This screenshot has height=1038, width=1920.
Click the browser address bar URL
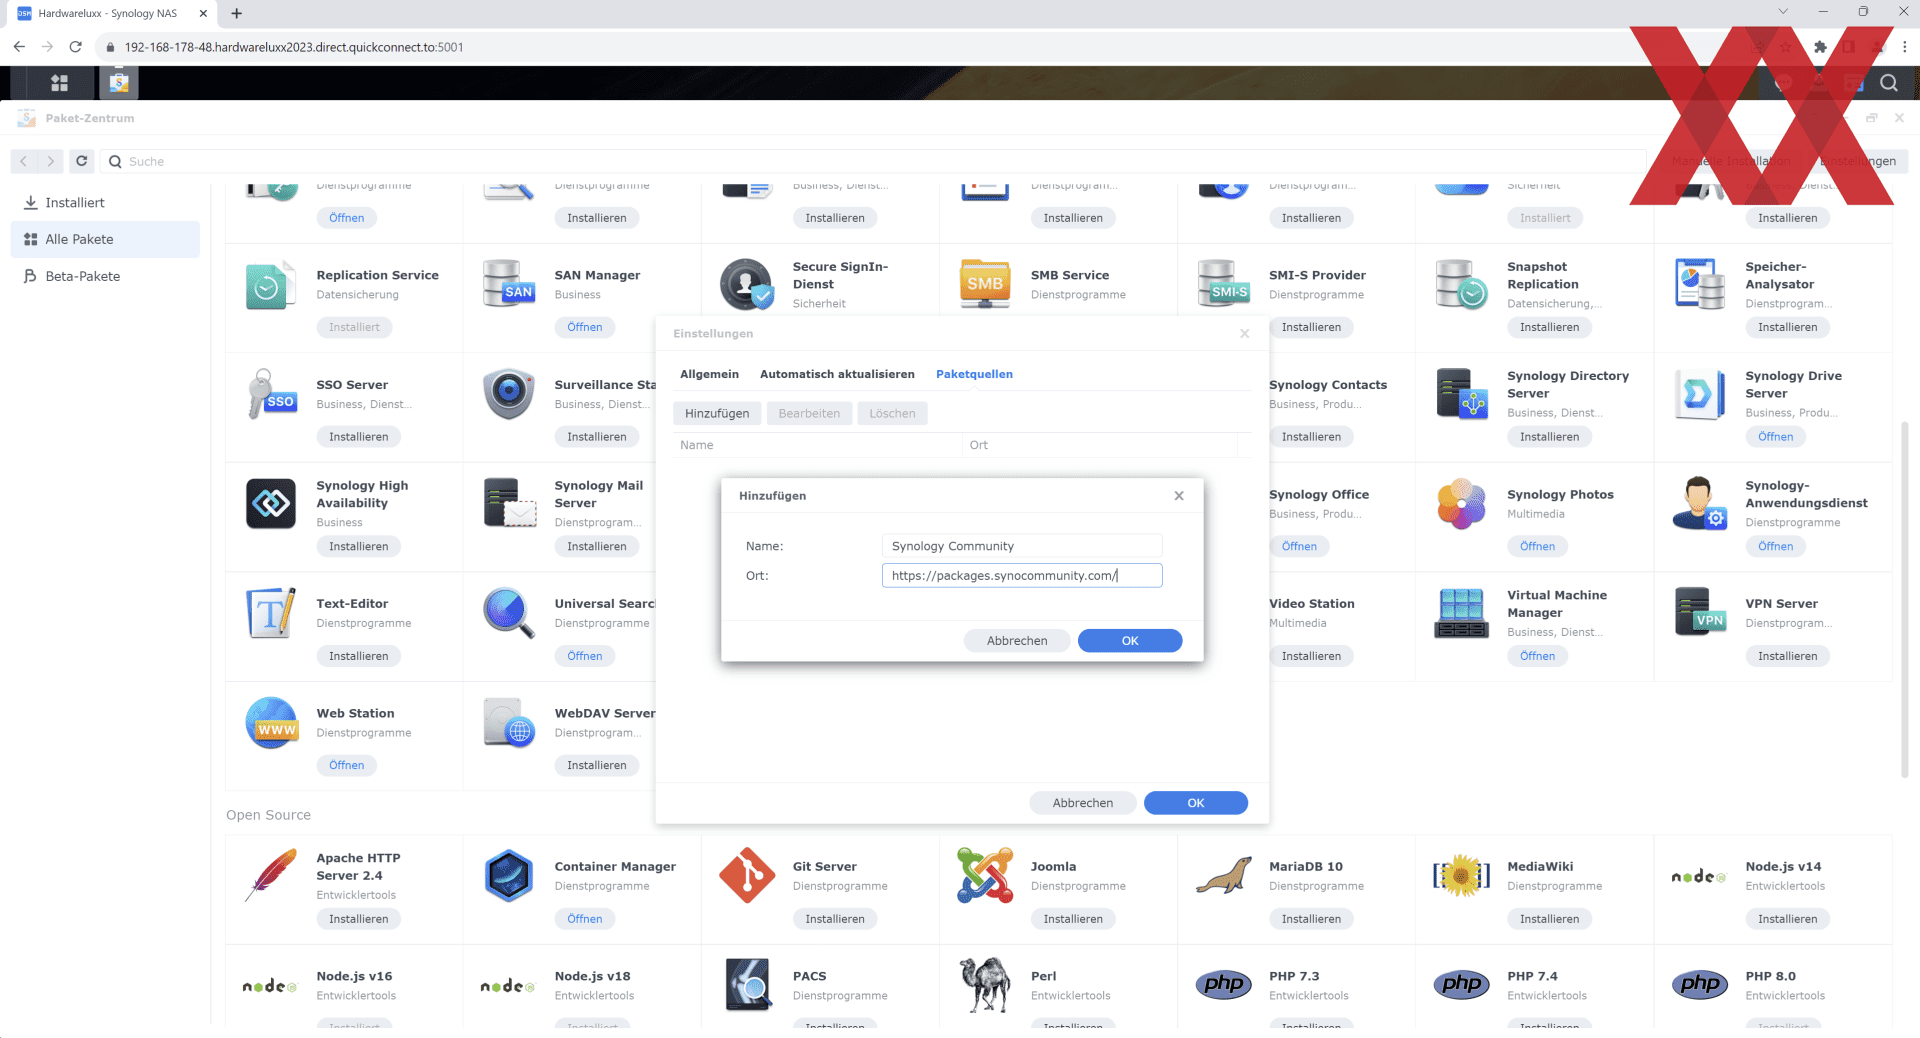coord(294,47)
